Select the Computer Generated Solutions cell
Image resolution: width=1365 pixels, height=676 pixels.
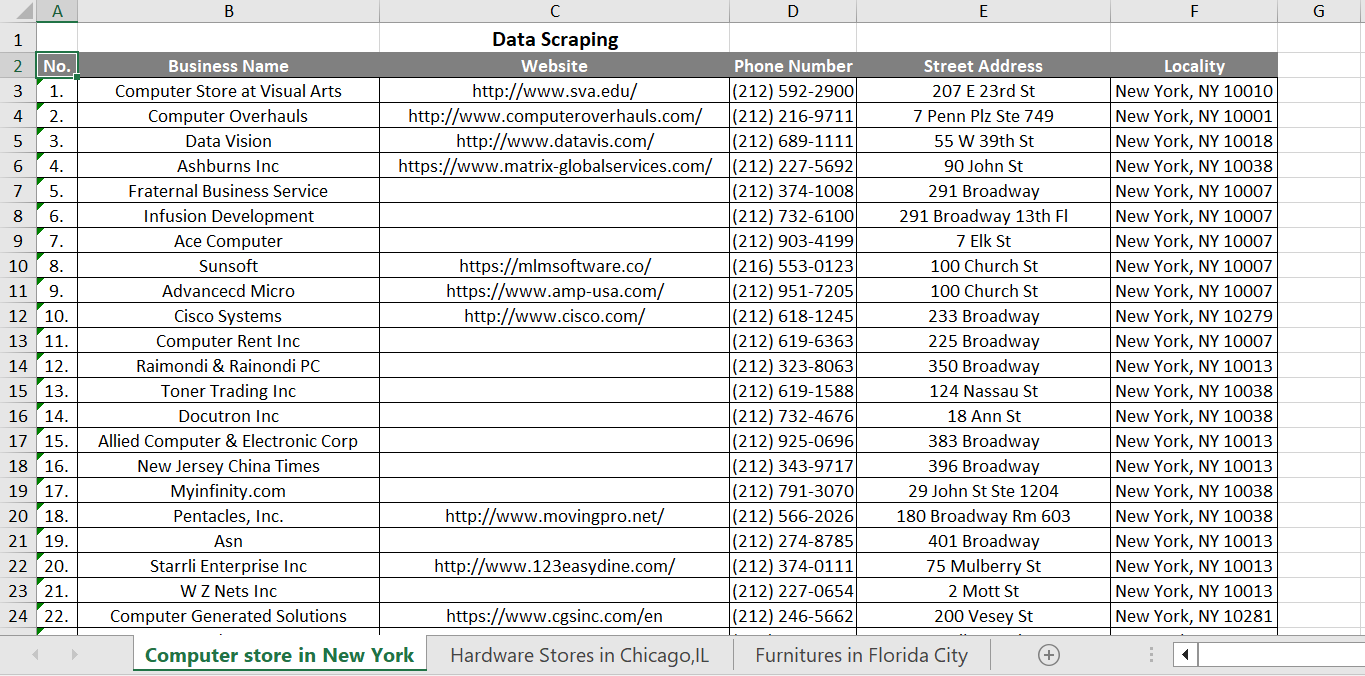point(228,616)
